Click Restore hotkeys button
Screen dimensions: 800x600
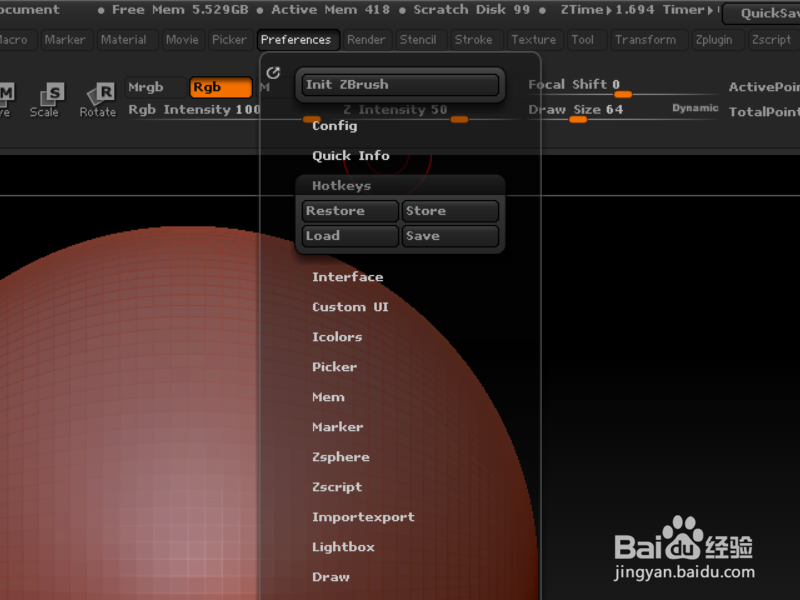point(350,211)
